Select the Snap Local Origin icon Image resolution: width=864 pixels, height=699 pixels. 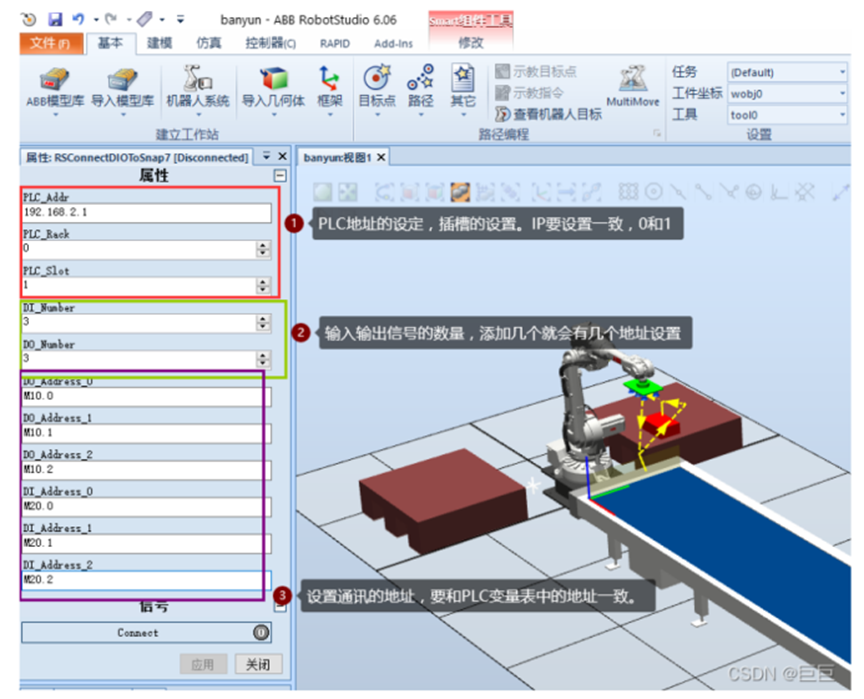[779, 192]
